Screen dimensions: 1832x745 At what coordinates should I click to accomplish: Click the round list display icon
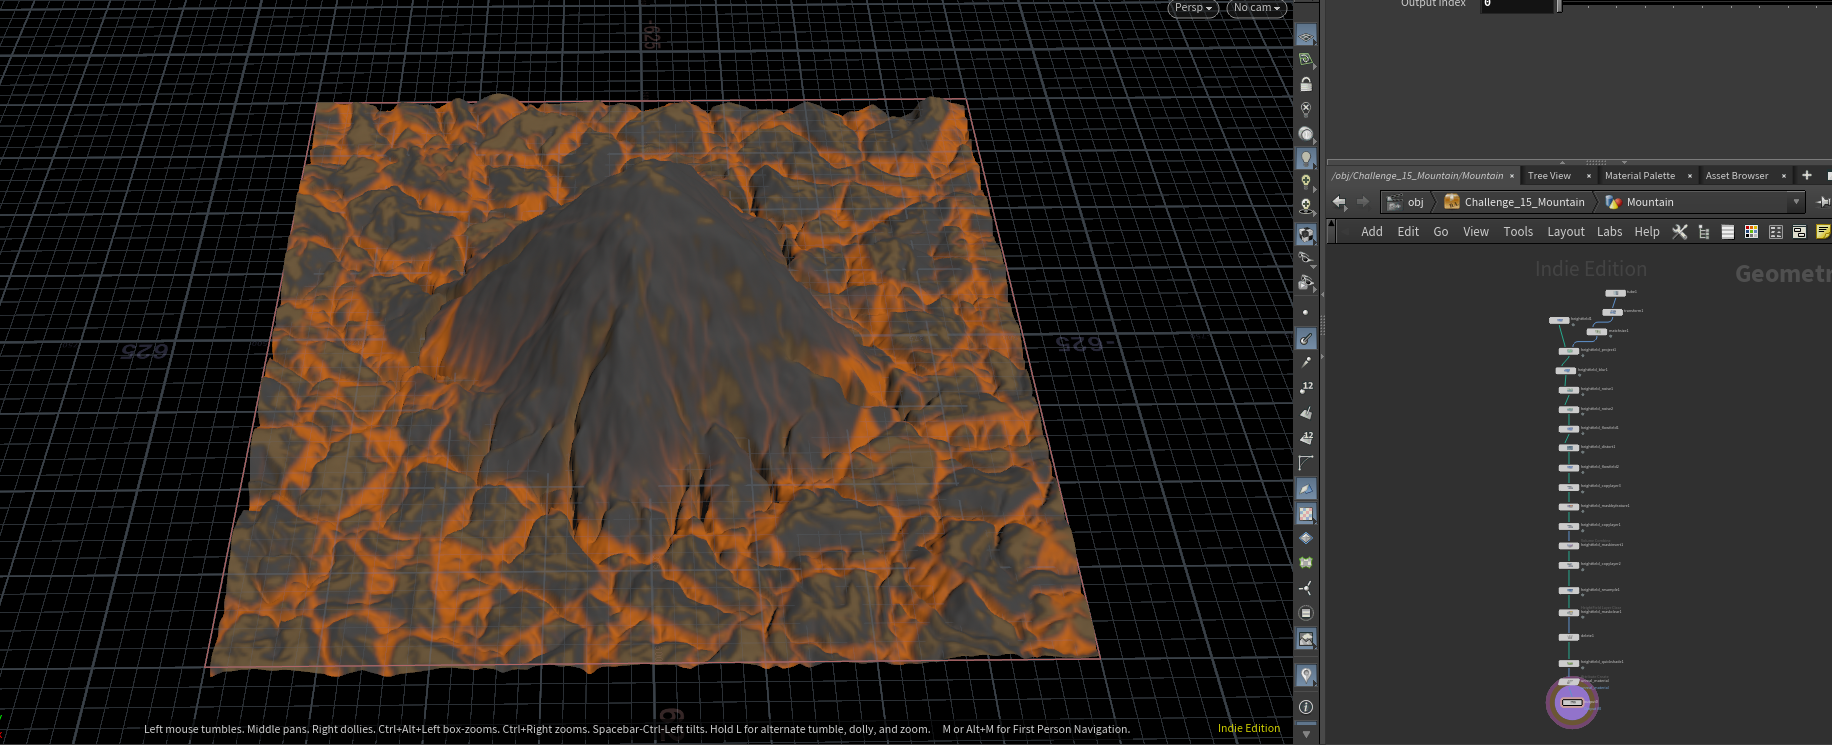coord(1306,613)
